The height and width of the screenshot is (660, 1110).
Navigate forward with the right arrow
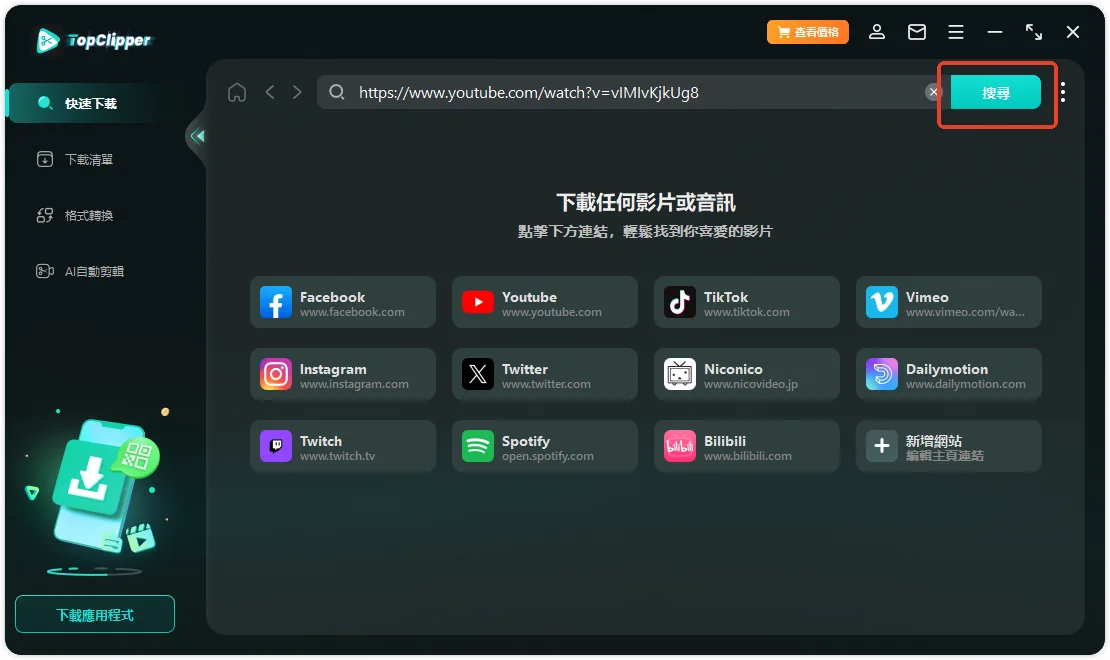coord(297,92)
